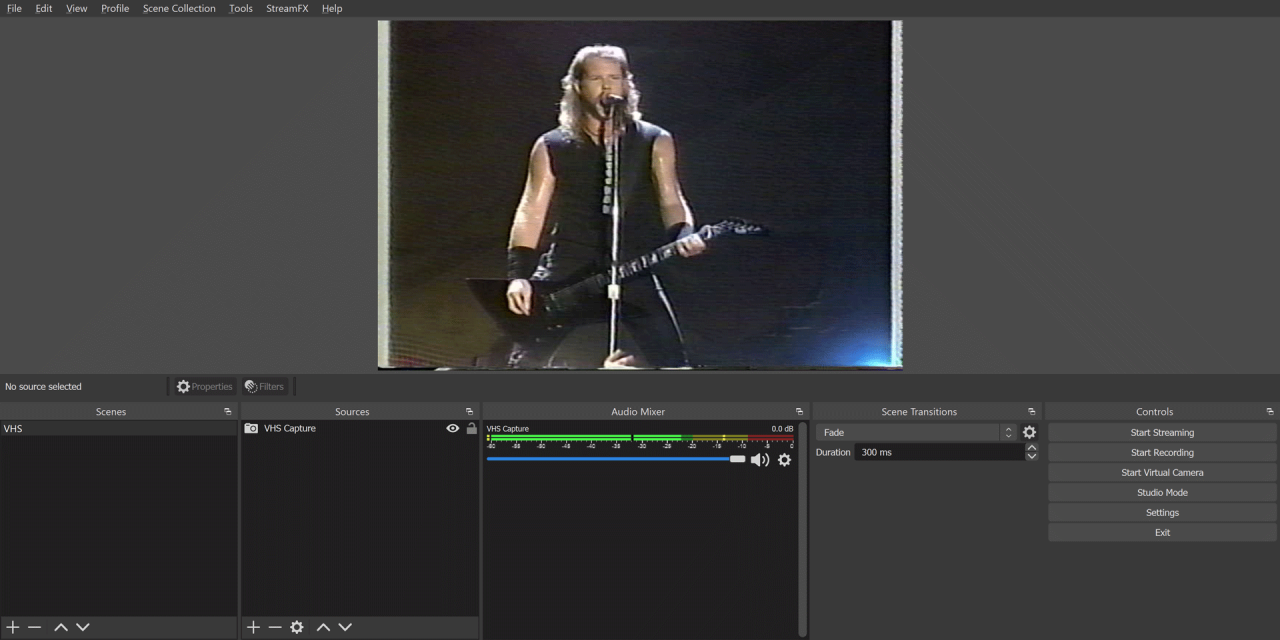
Task: Open source properties gear in Sources toolbar
Action: pos(297,627)
